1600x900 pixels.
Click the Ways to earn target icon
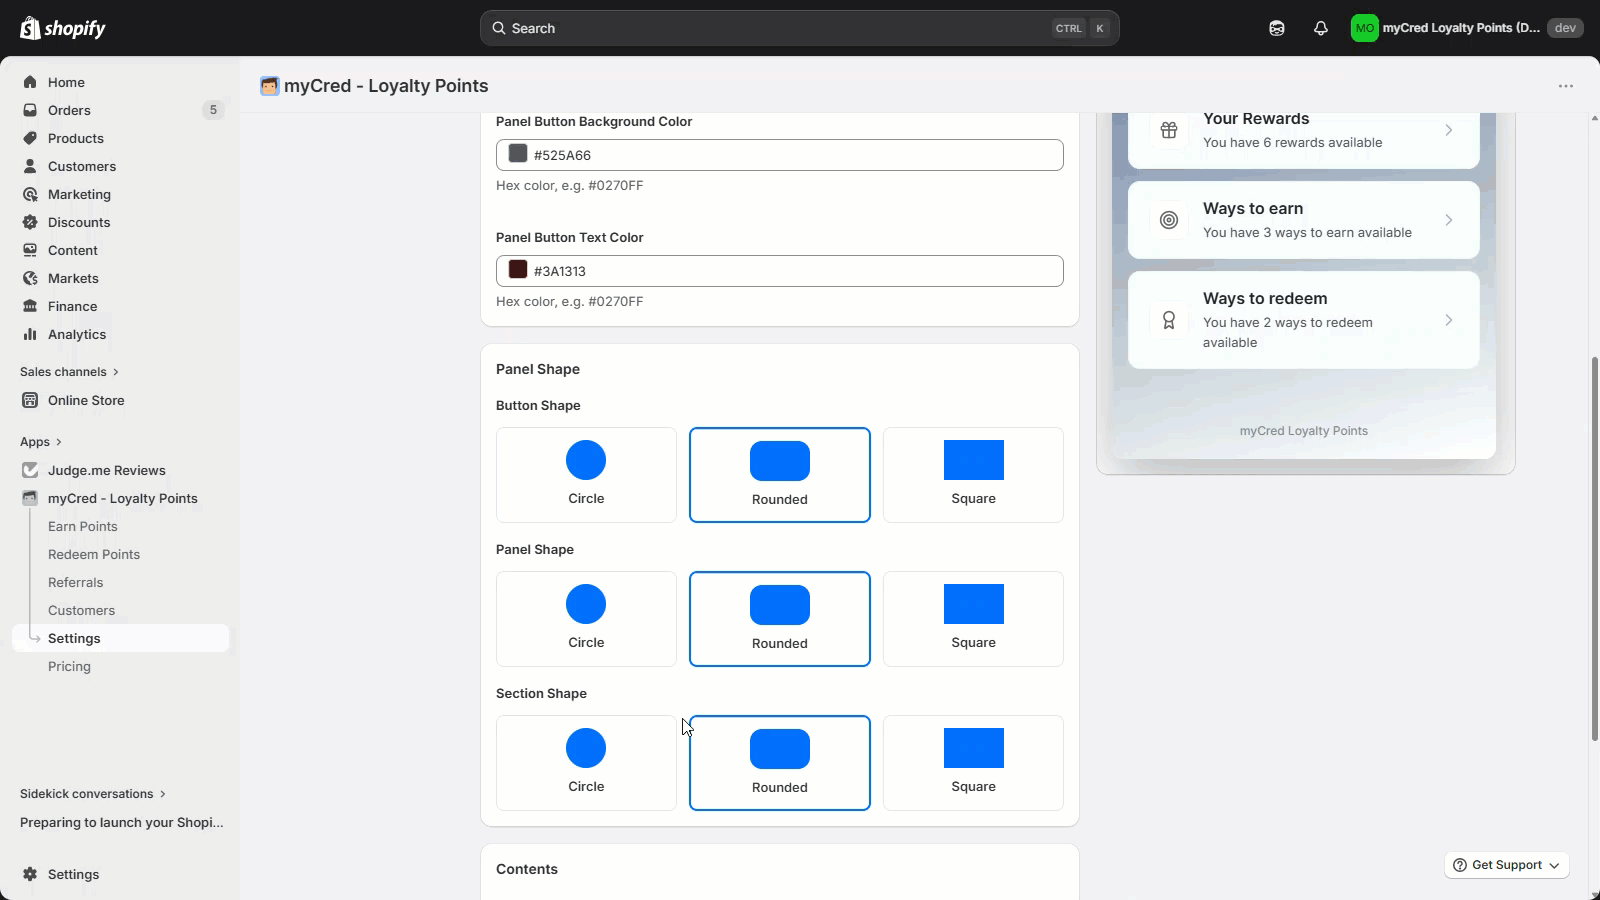tap(1168, 220)
